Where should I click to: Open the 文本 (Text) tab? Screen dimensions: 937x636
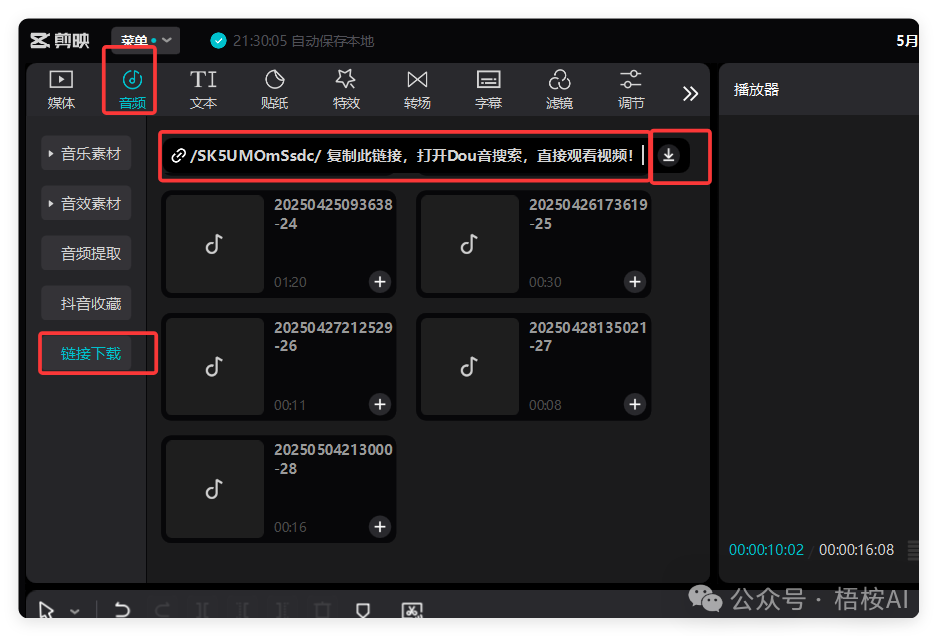pos(203,90)
